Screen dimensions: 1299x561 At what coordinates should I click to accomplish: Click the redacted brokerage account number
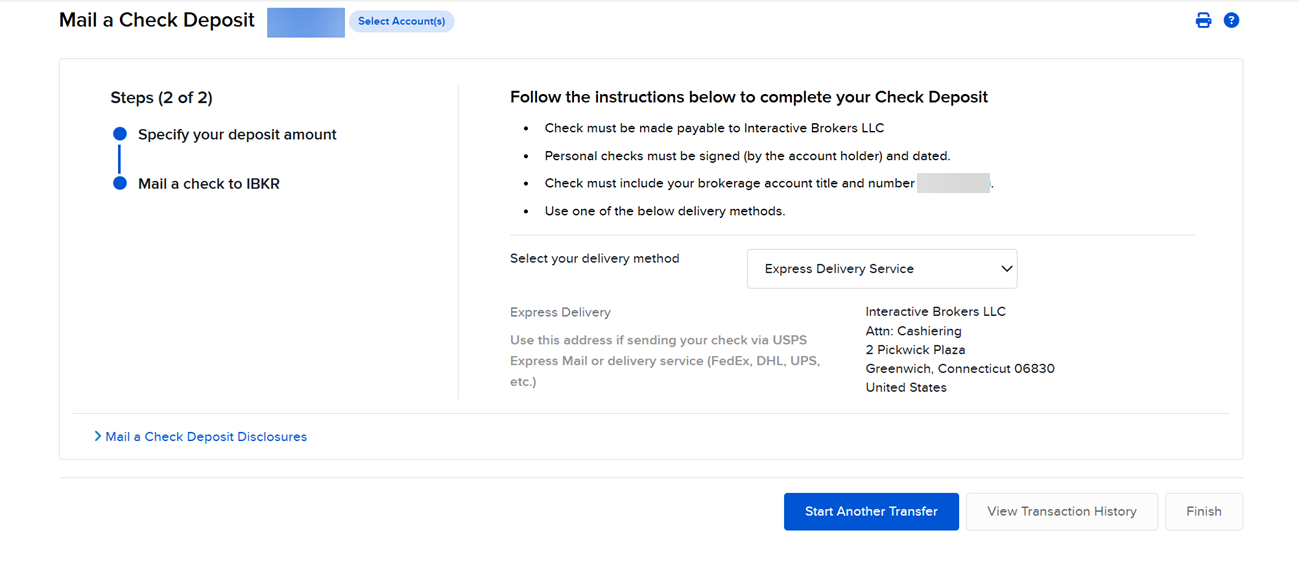(x=954, y=183)
